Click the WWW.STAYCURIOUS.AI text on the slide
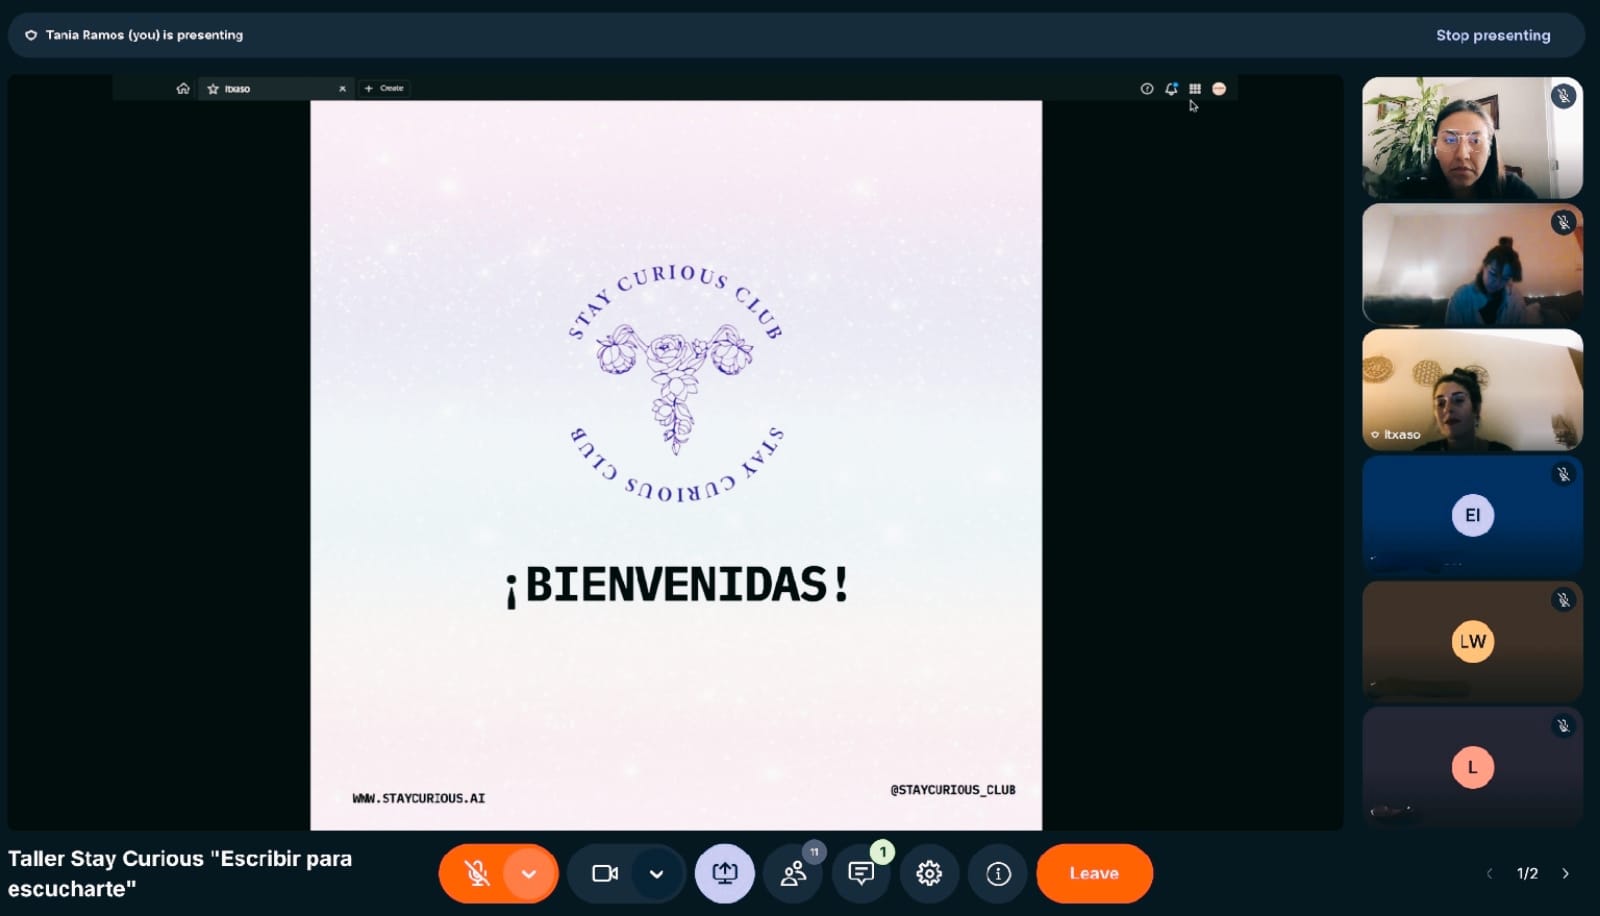Viewport: 1600px width, 916px height. [x=418, y=798]
